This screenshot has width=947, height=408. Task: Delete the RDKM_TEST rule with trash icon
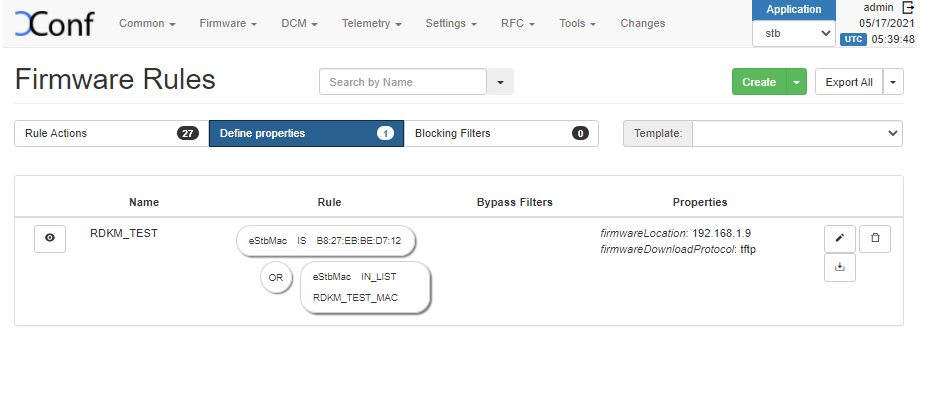pos(875,238)
